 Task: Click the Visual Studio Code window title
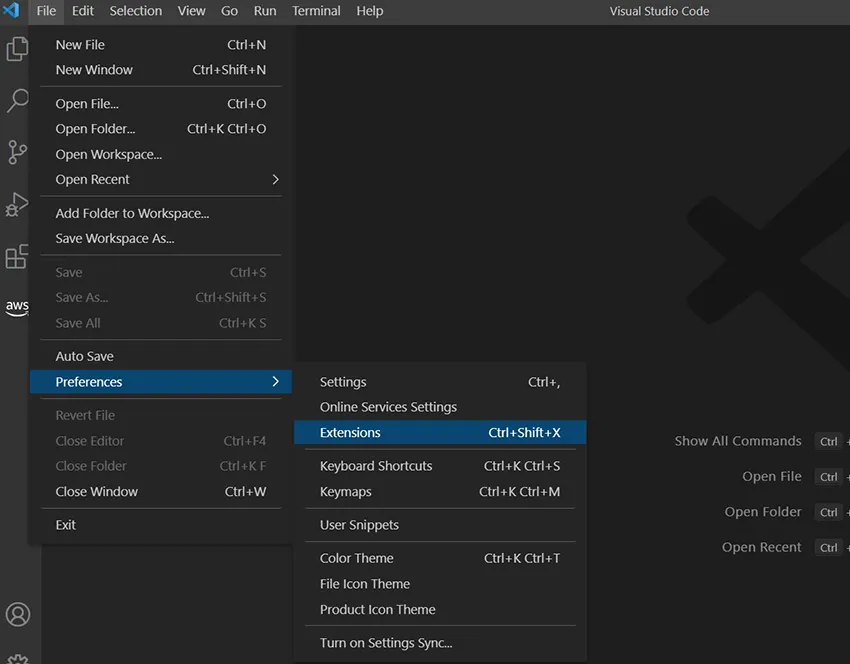(659, 11)
